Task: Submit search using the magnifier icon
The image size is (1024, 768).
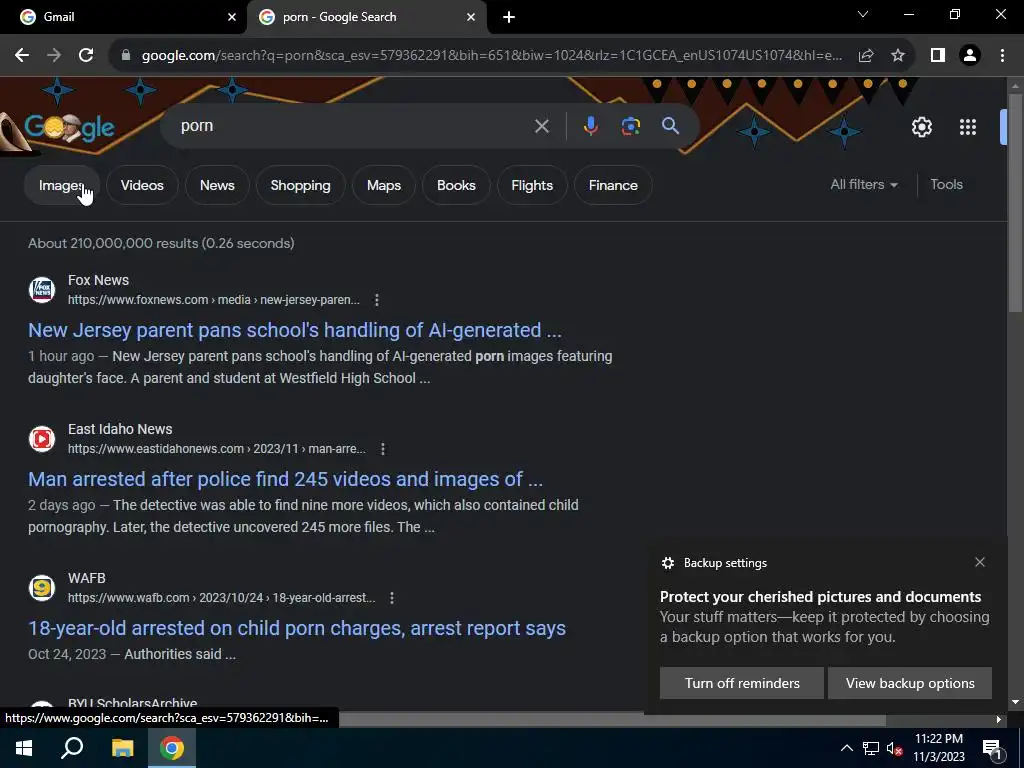Action: pyautogui.click(x=671, y=126)
